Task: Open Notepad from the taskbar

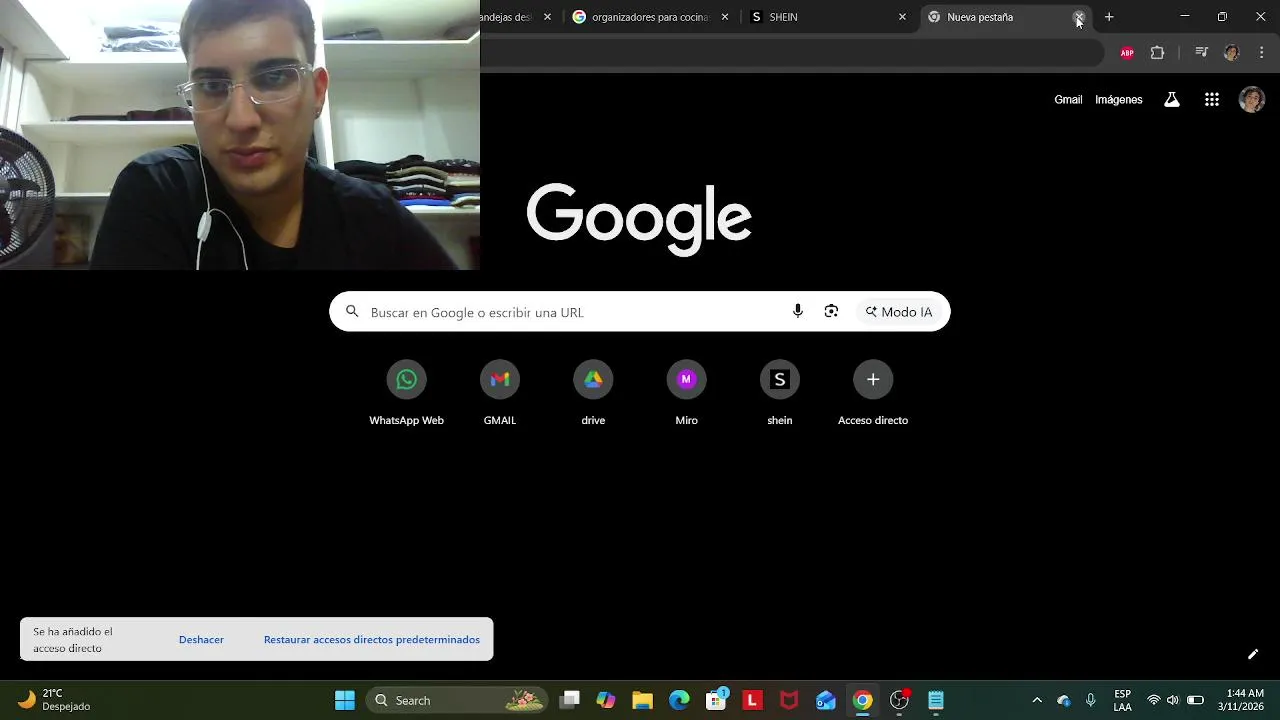Action: 936,700
